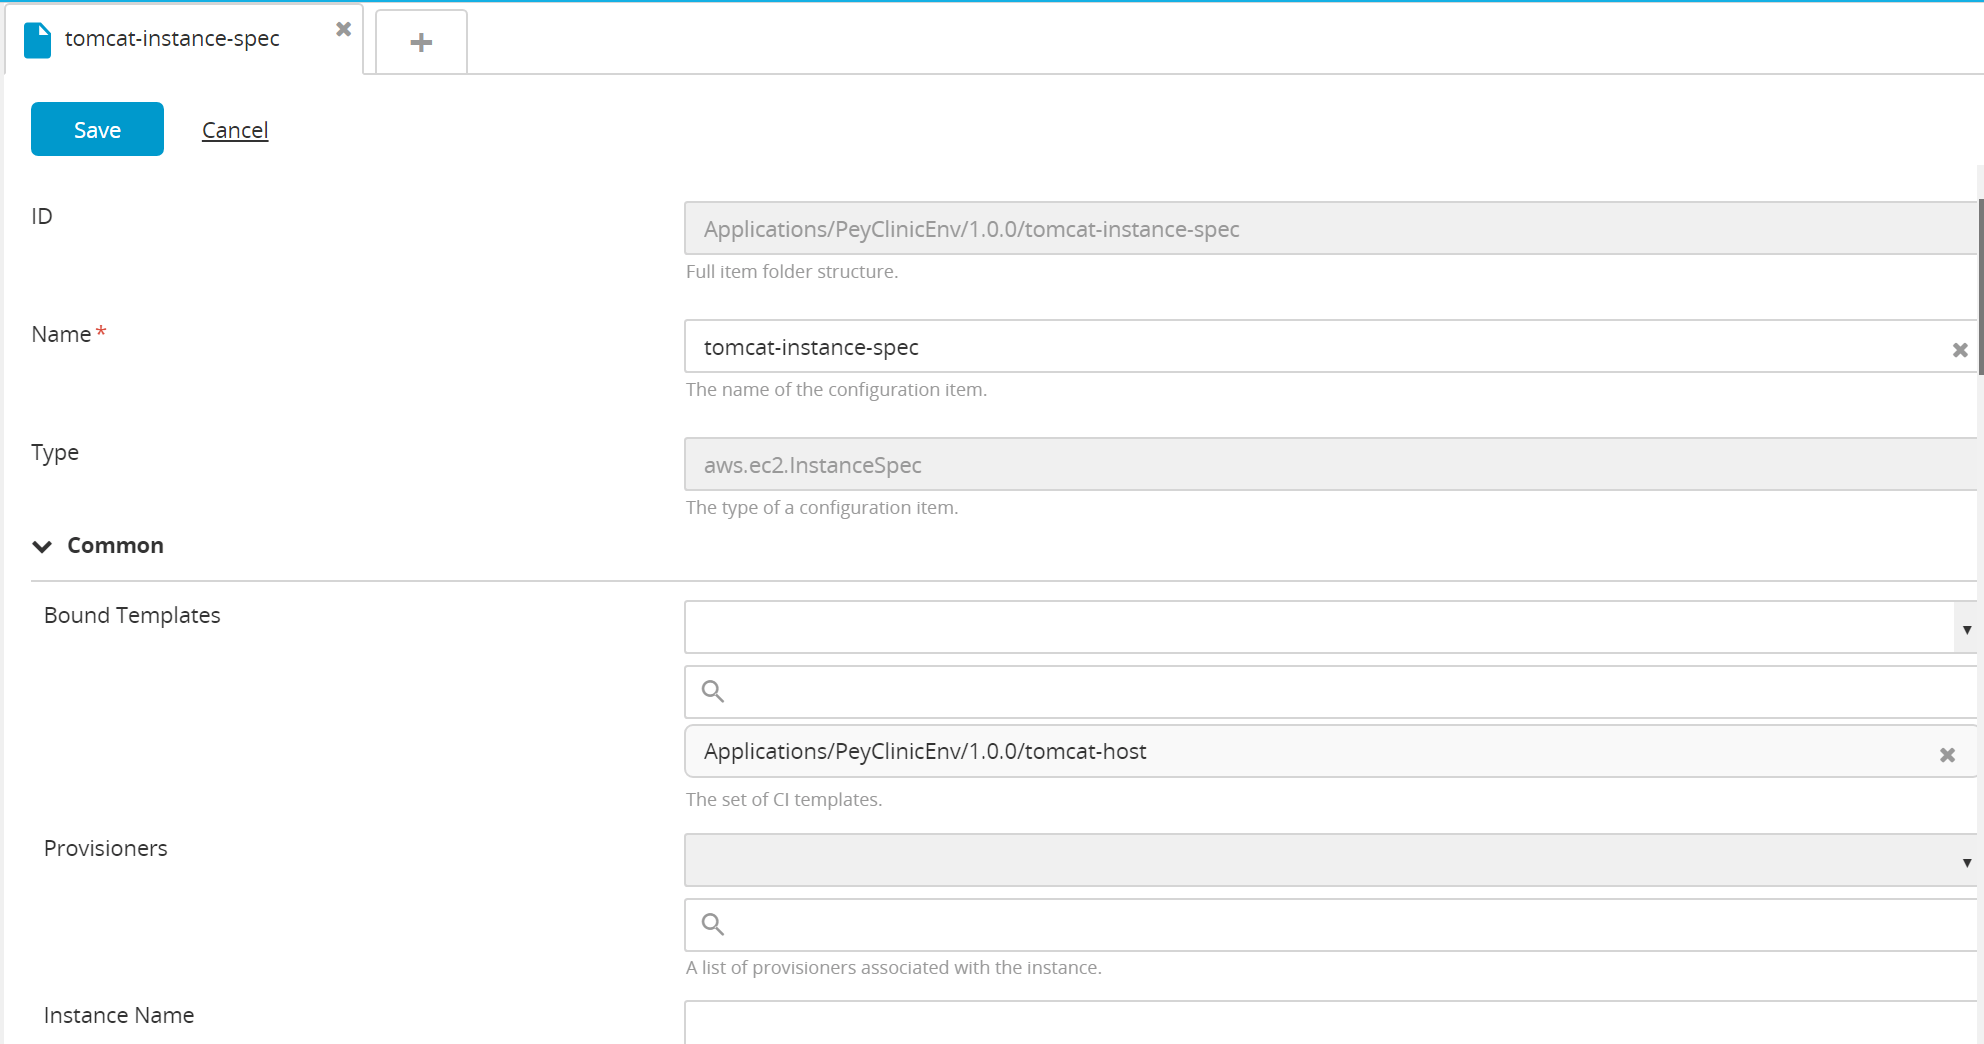The image size is (1984, 1044).
Task: Save the configuration item
Action: click(97, 129)
